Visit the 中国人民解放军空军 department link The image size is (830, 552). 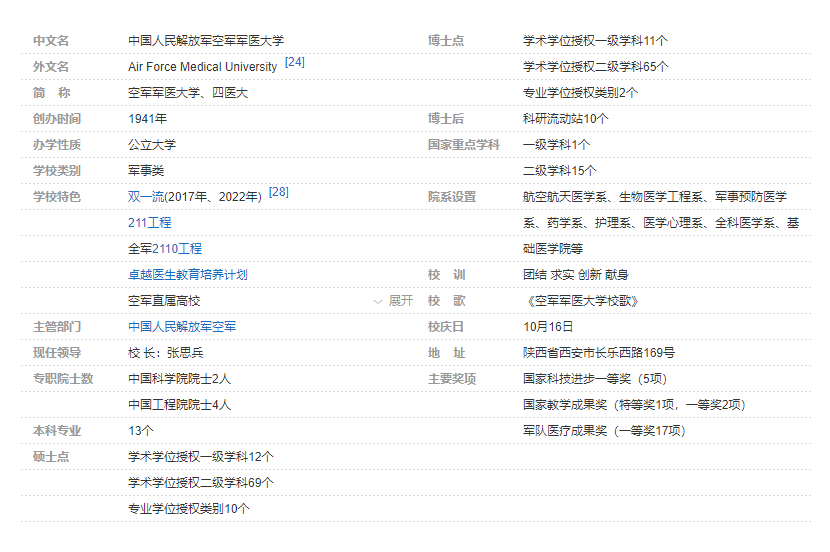tap(182, 327)
